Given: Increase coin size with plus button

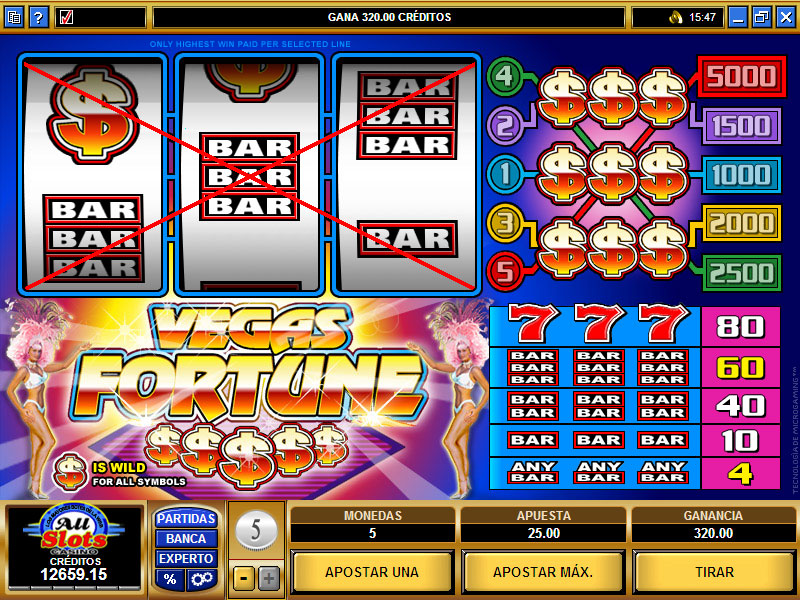Looking at the screenshot, I should [269, 578].
